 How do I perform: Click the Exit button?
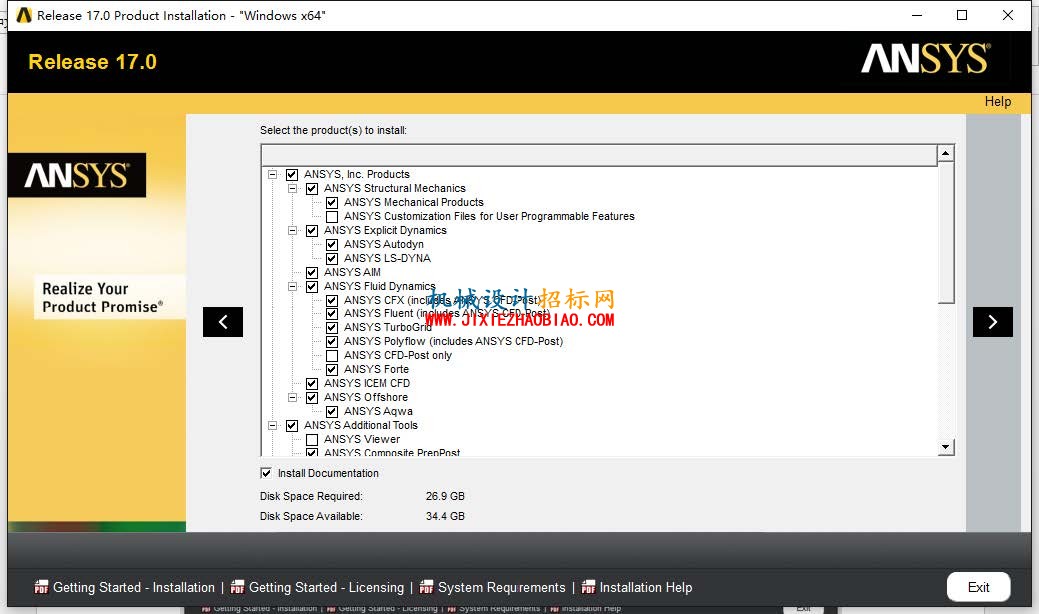point(978,587)
